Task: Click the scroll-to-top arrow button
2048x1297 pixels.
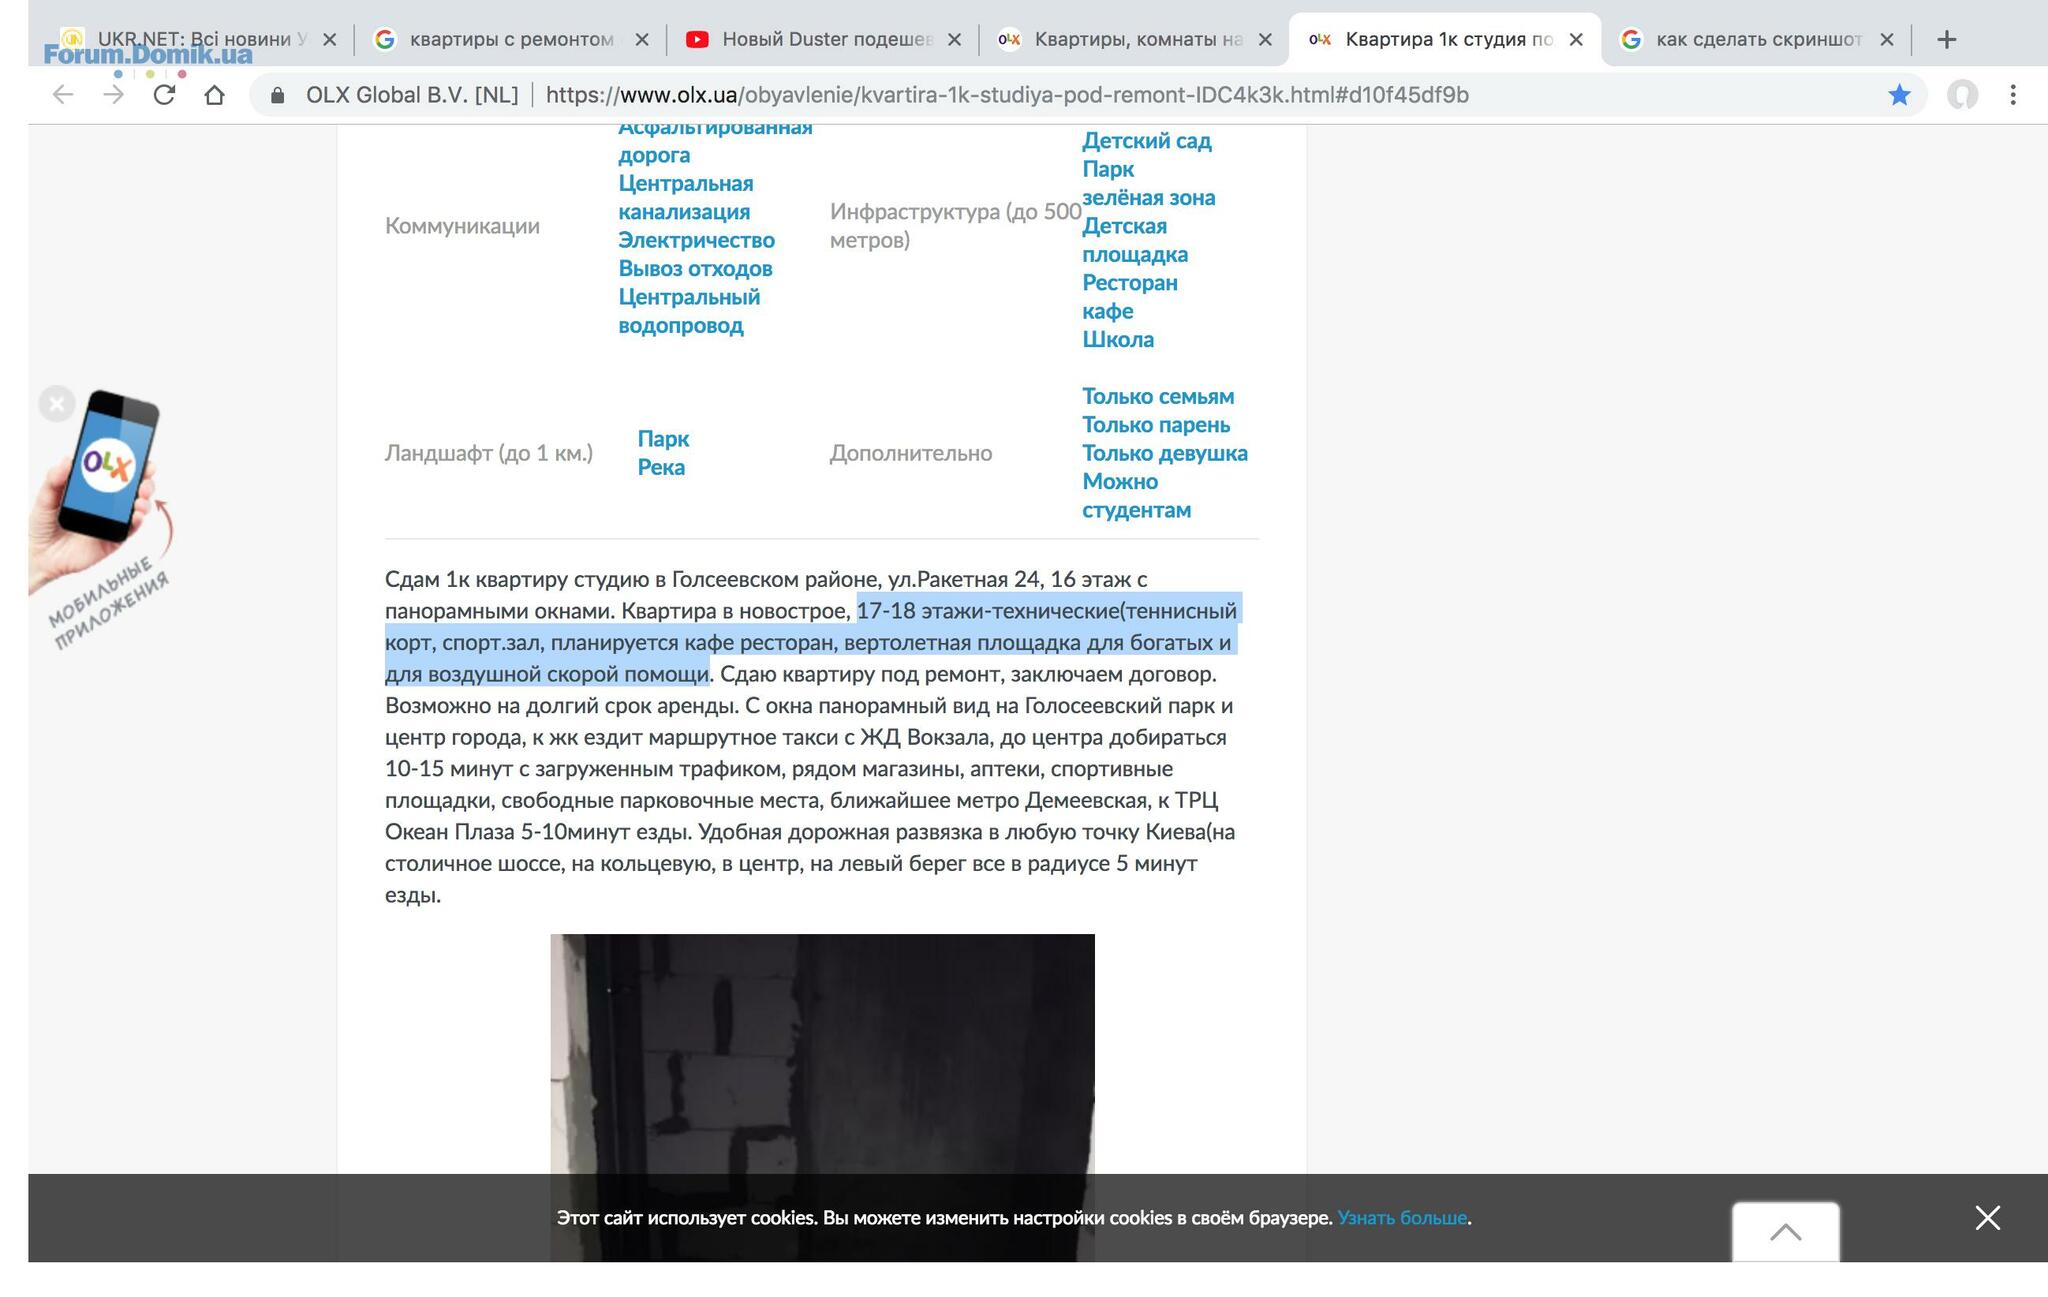Action: (1786, 1232)
